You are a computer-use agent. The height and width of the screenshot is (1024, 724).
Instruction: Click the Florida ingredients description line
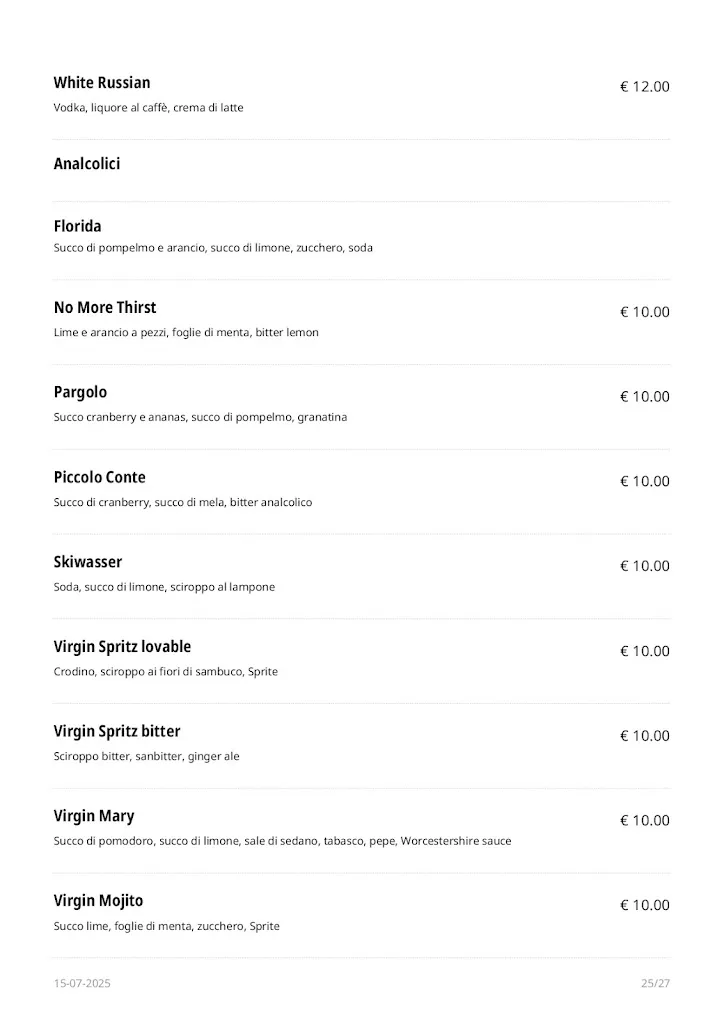(213, 248)
